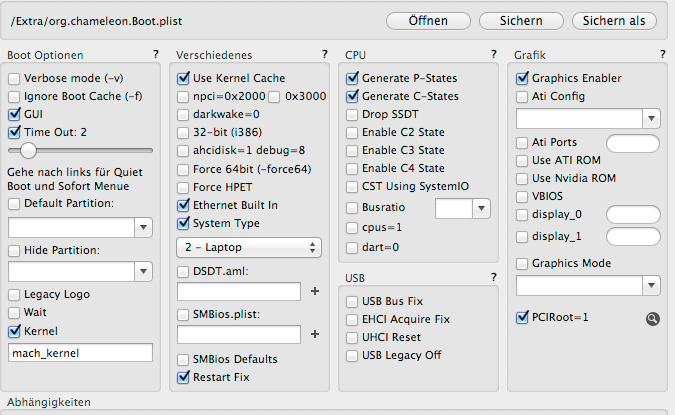
Task: Open help question mark for Grafik section
Action: 663,54
